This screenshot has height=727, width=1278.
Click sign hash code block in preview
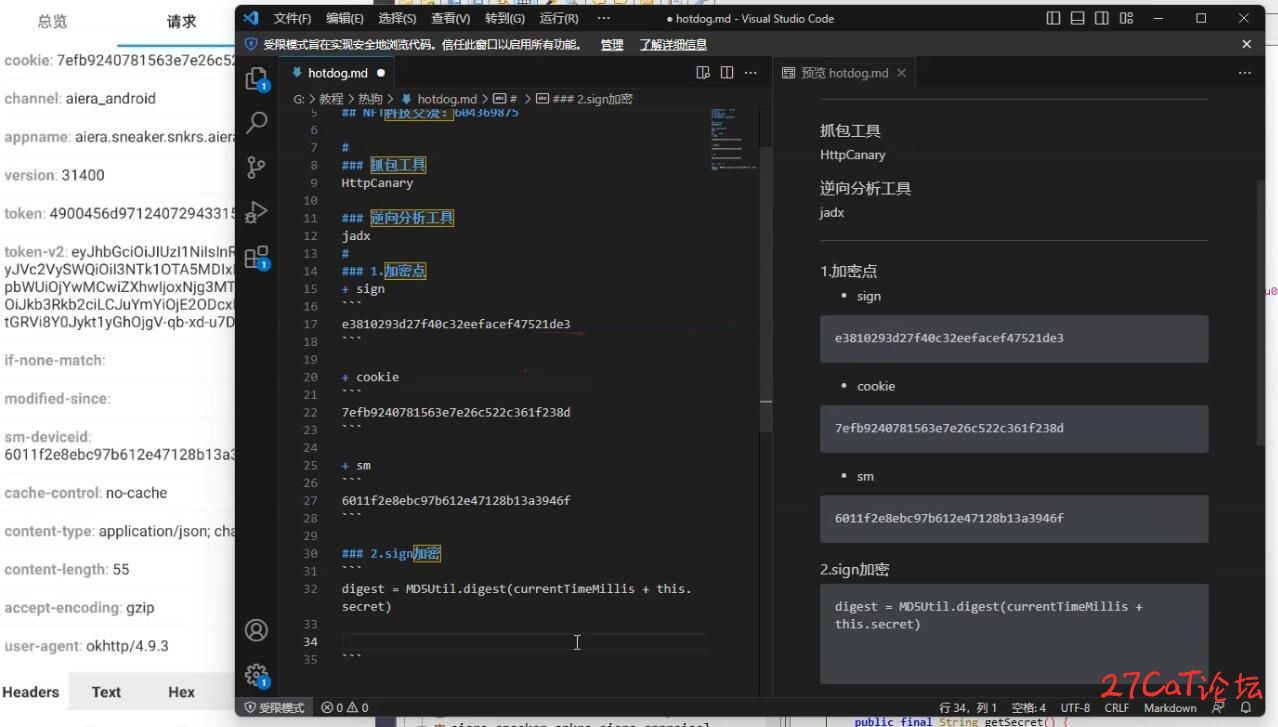tap(1014, 338)
